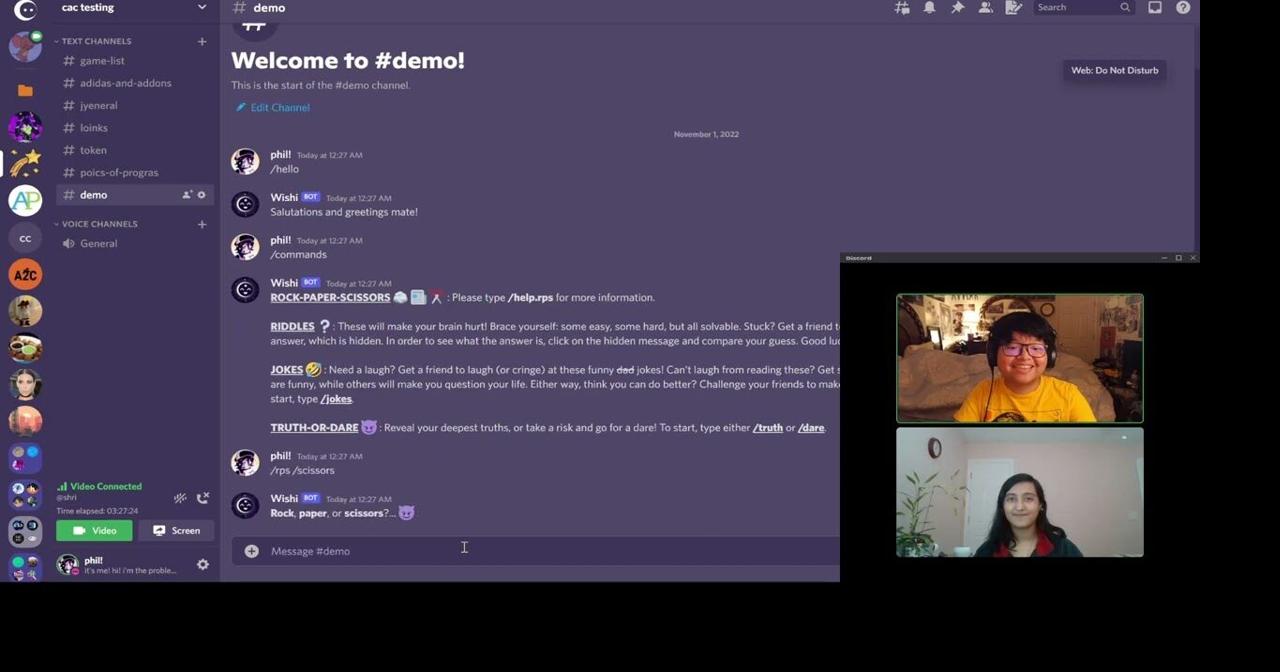
Task: Click Wishi avatar beside Rock, paper message
Action: click(245, 505)
